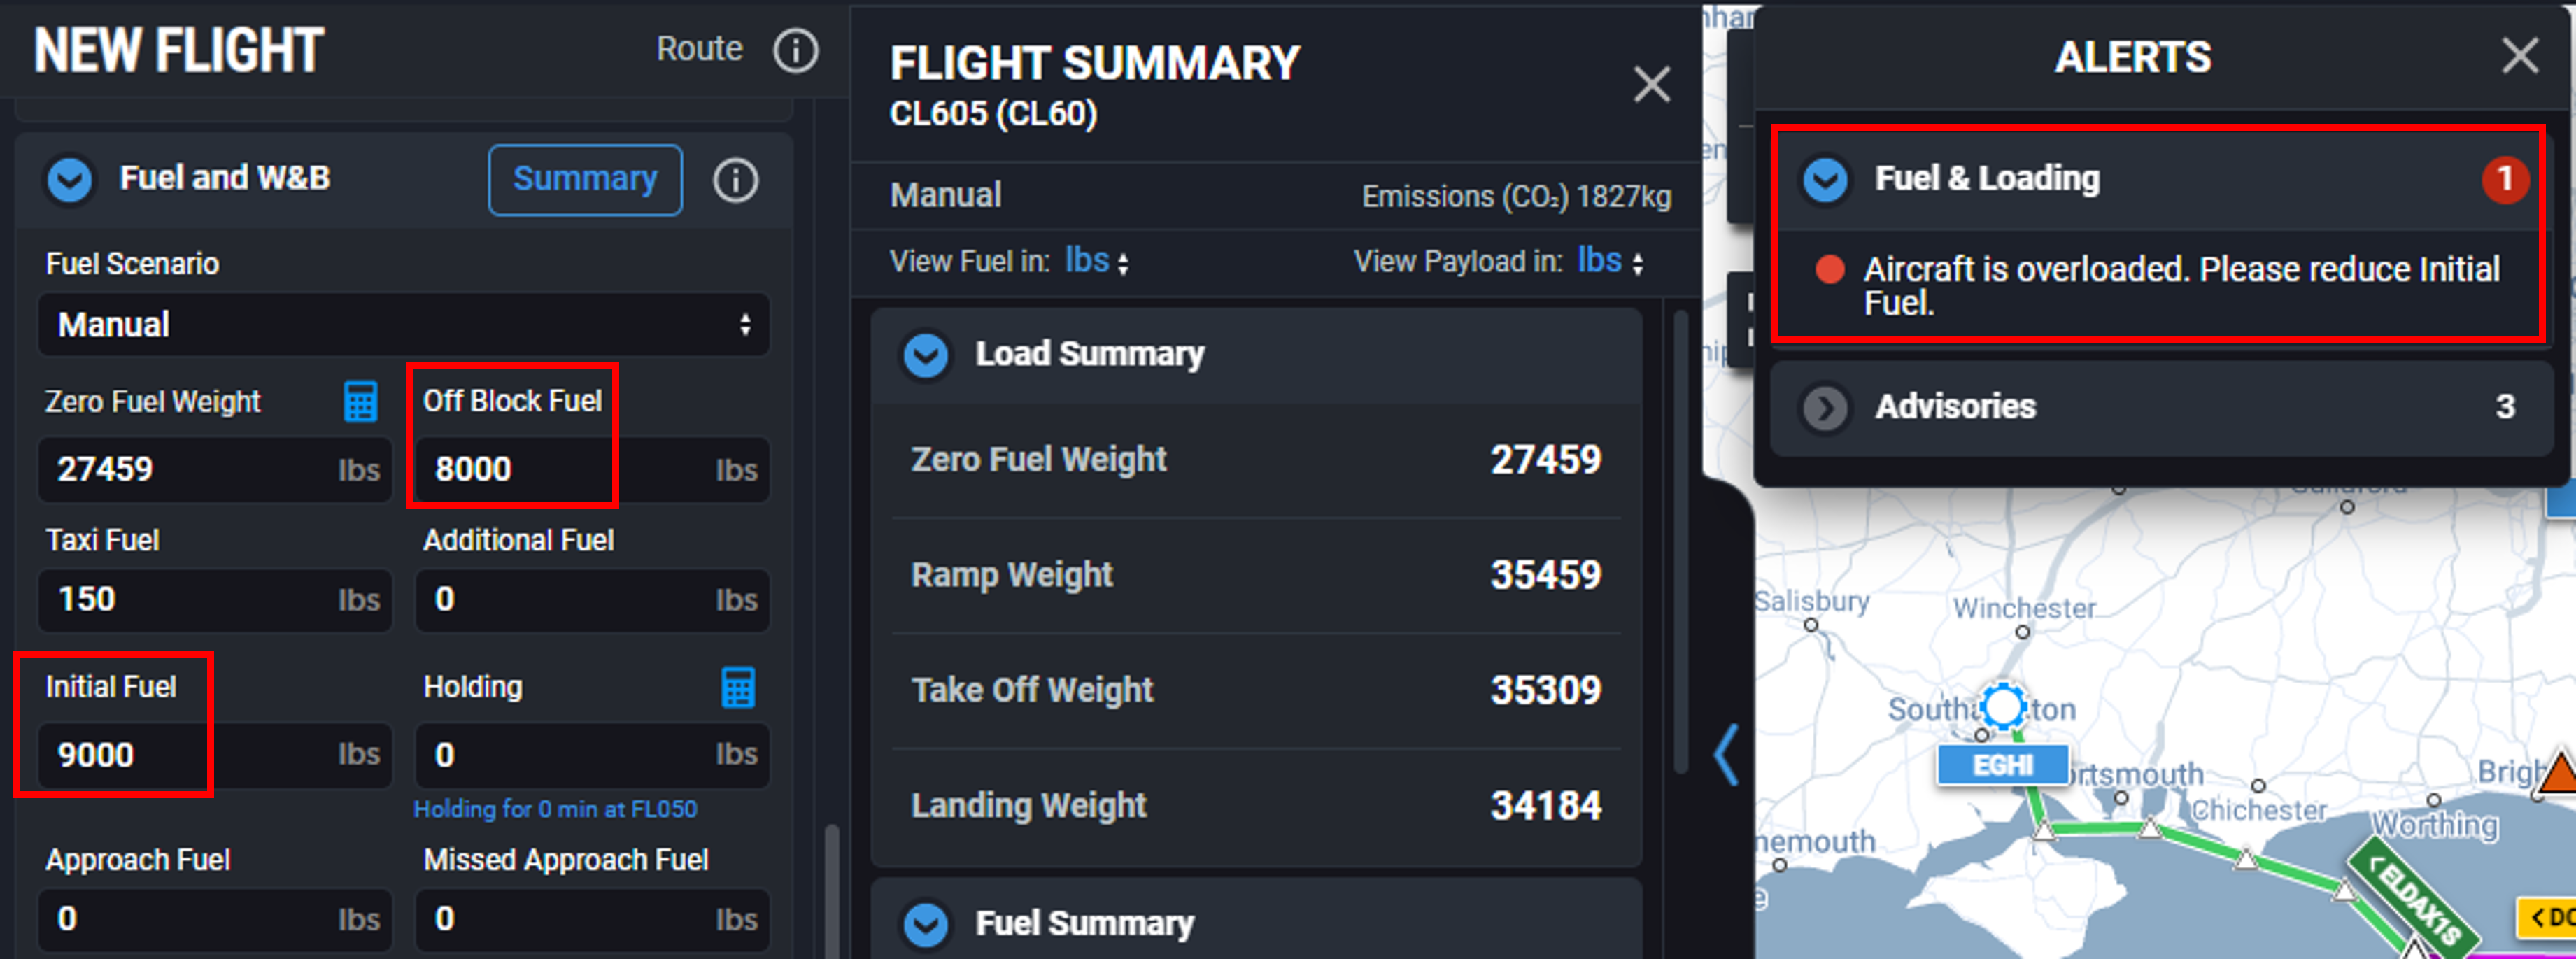The height and width of the screenshot is (959, 2576).
Task: Click the Summary button
Action: click(x=585, y=180)
